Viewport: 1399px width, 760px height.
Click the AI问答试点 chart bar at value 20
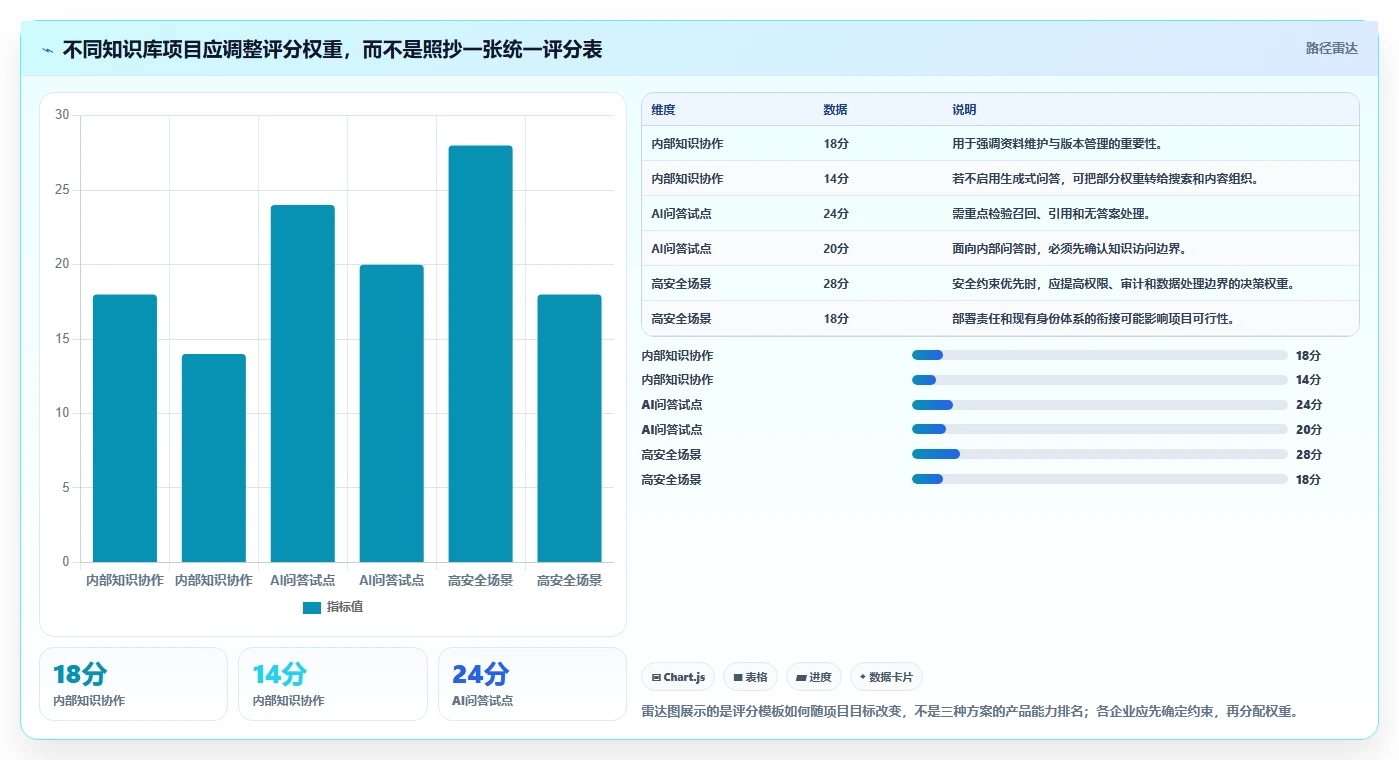392,413
